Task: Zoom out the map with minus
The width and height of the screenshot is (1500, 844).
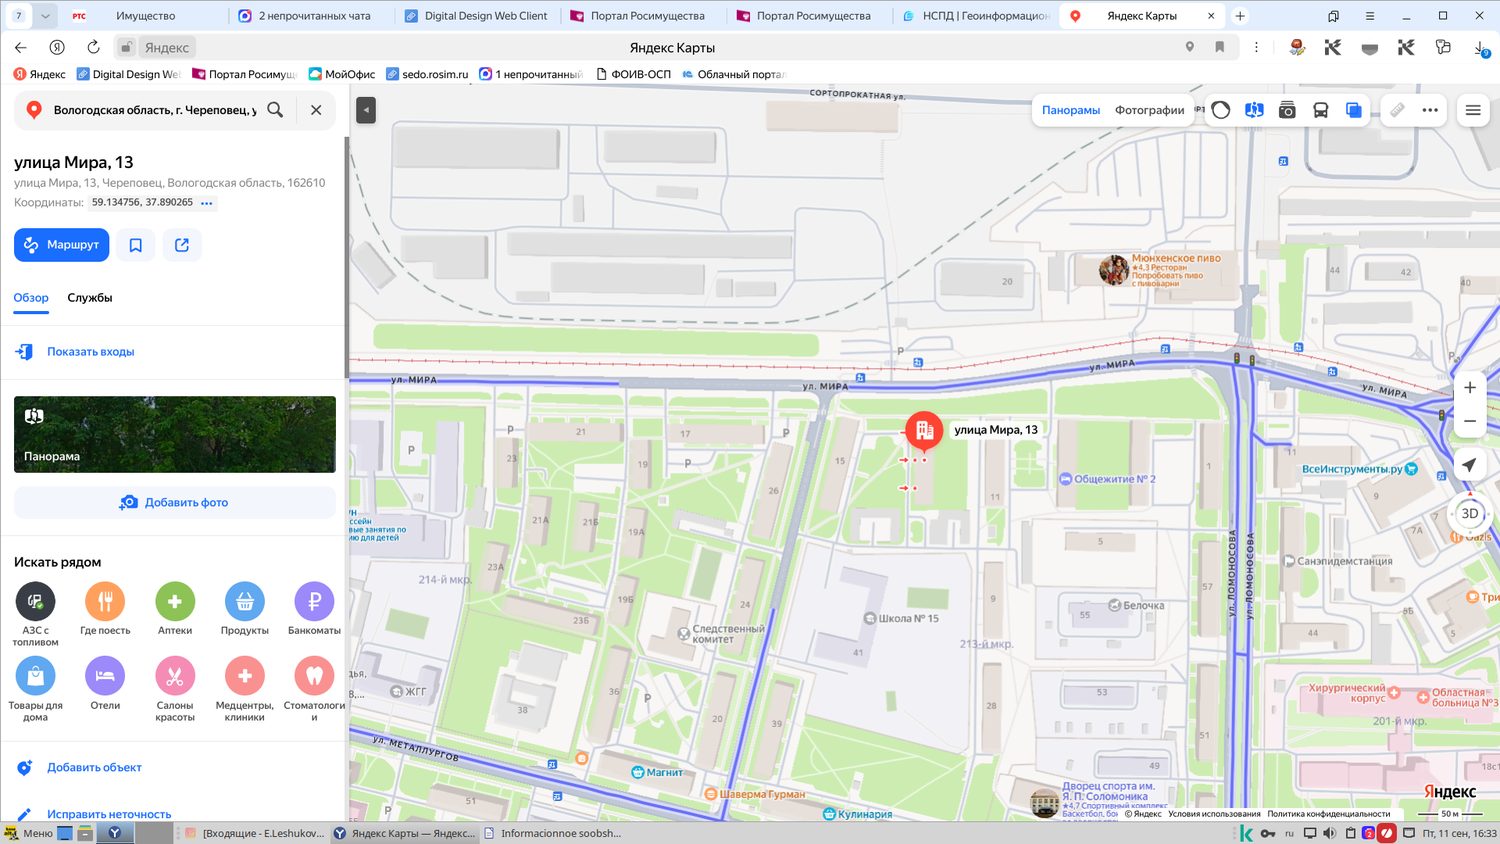Action: 1470,421
